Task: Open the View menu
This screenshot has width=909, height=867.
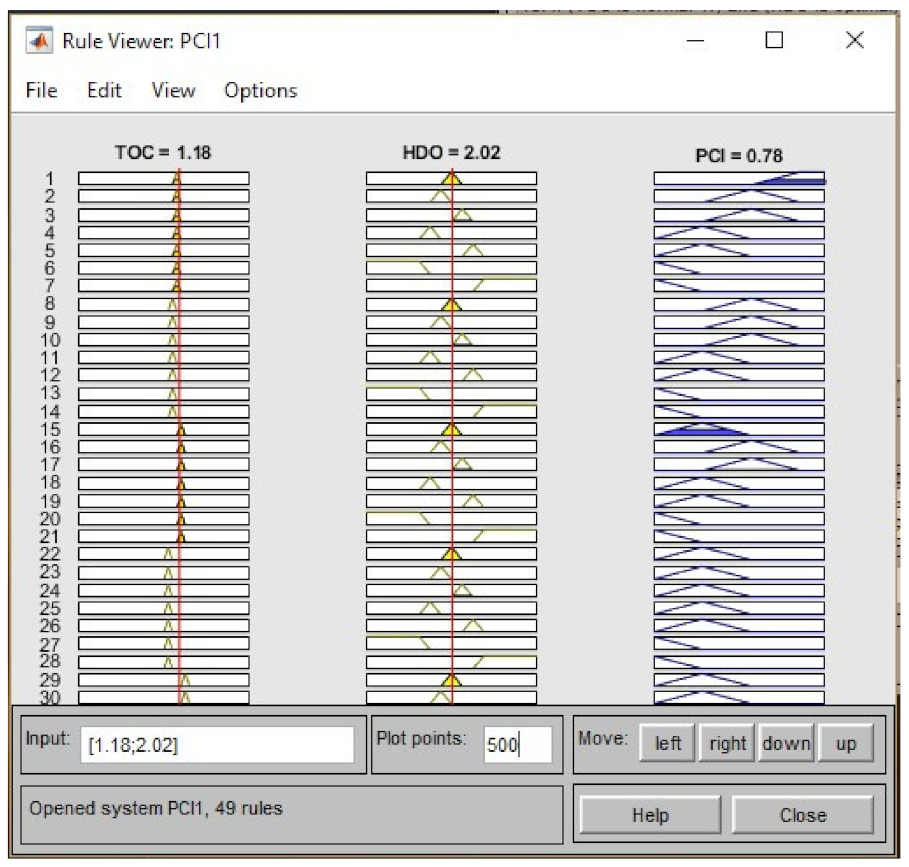Action: tap(173, 91)
